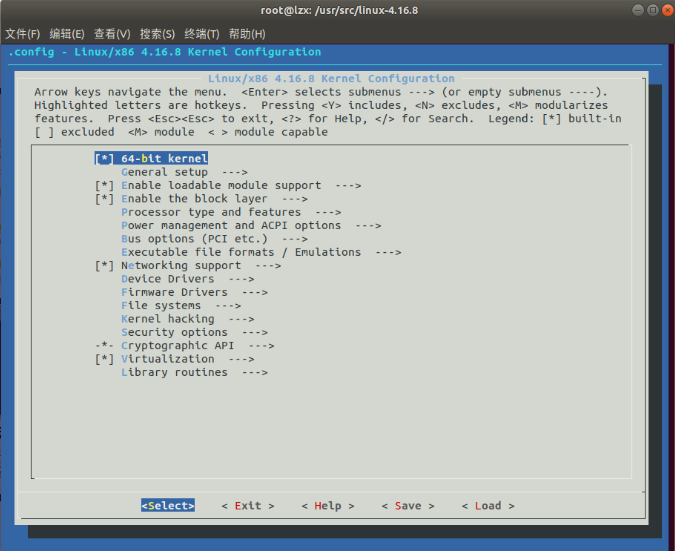Image resolution: width=675 pixels, height=551 pixels.
Task: Expand Processor type and features arrow
Action: (328, 212)
